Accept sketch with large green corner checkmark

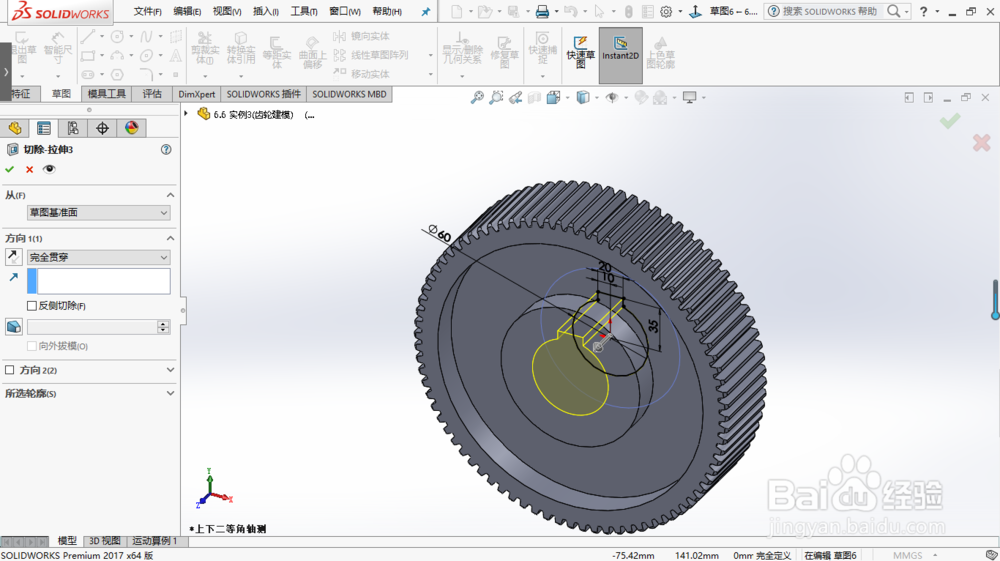pyautogui.click(x=950, y=120)
